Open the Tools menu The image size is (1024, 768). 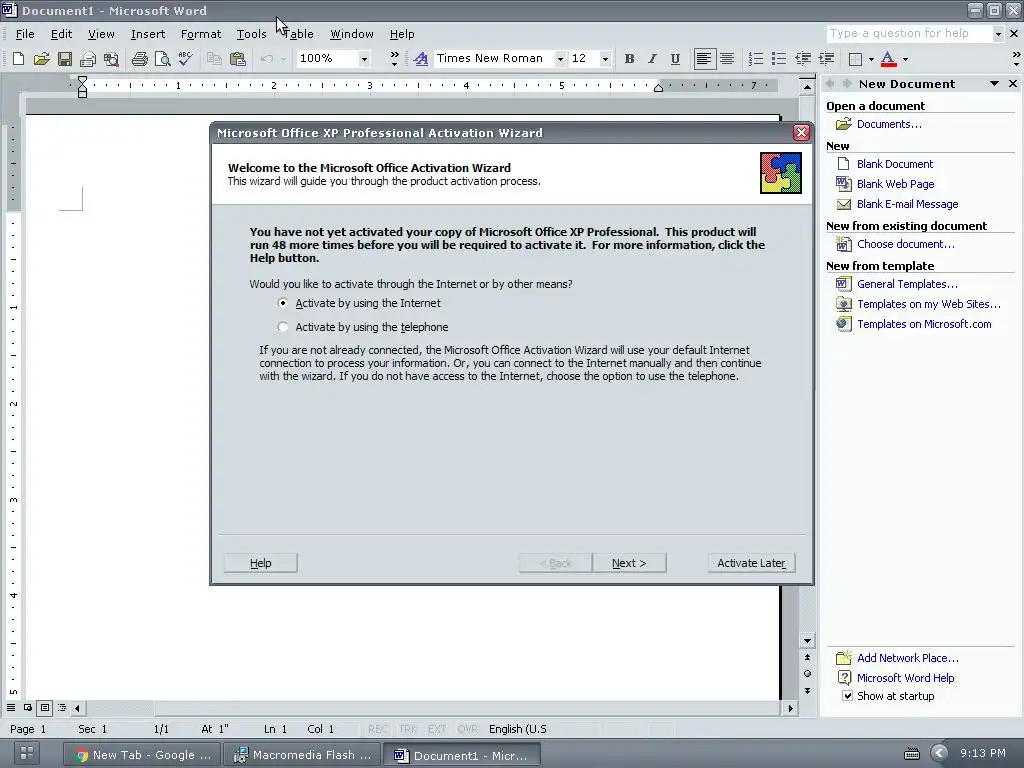(x=251, y=34)
